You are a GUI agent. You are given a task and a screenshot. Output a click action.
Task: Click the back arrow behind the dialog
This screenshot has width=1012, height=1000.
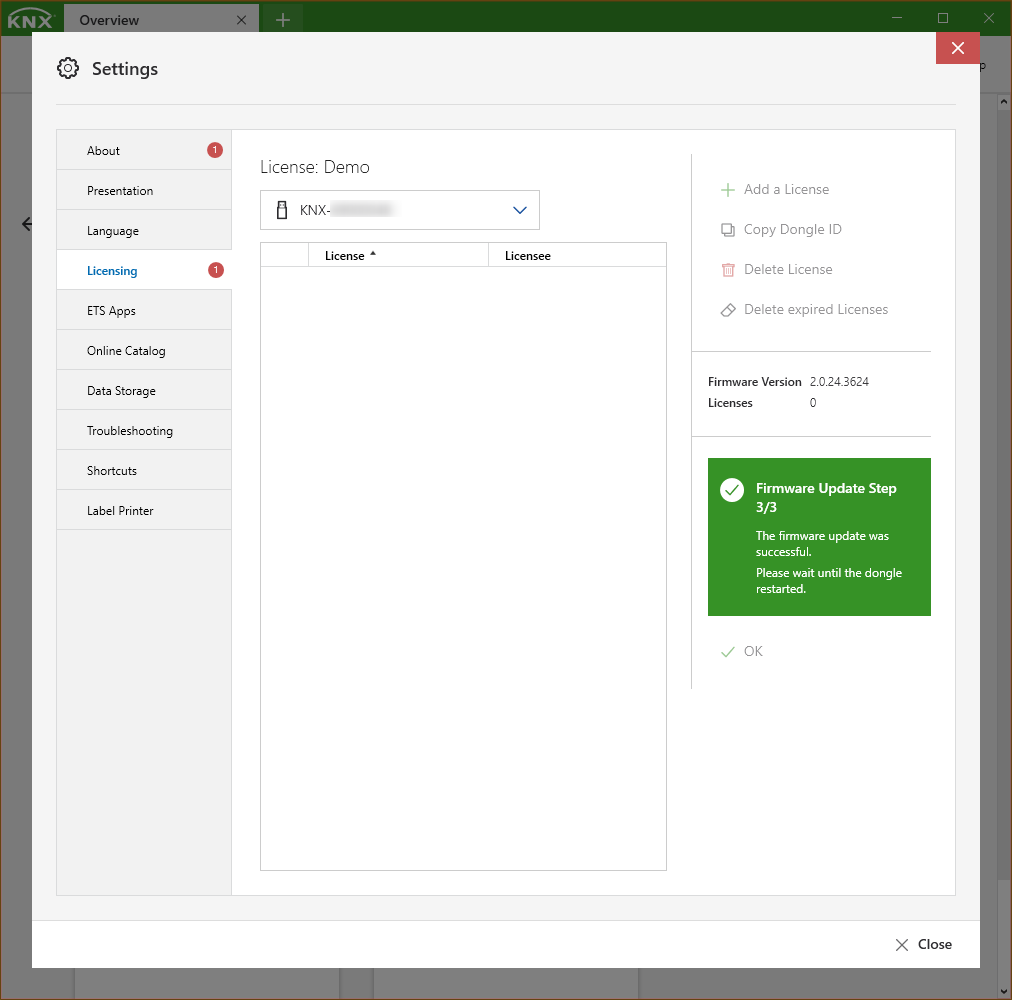tap(26, 224)
